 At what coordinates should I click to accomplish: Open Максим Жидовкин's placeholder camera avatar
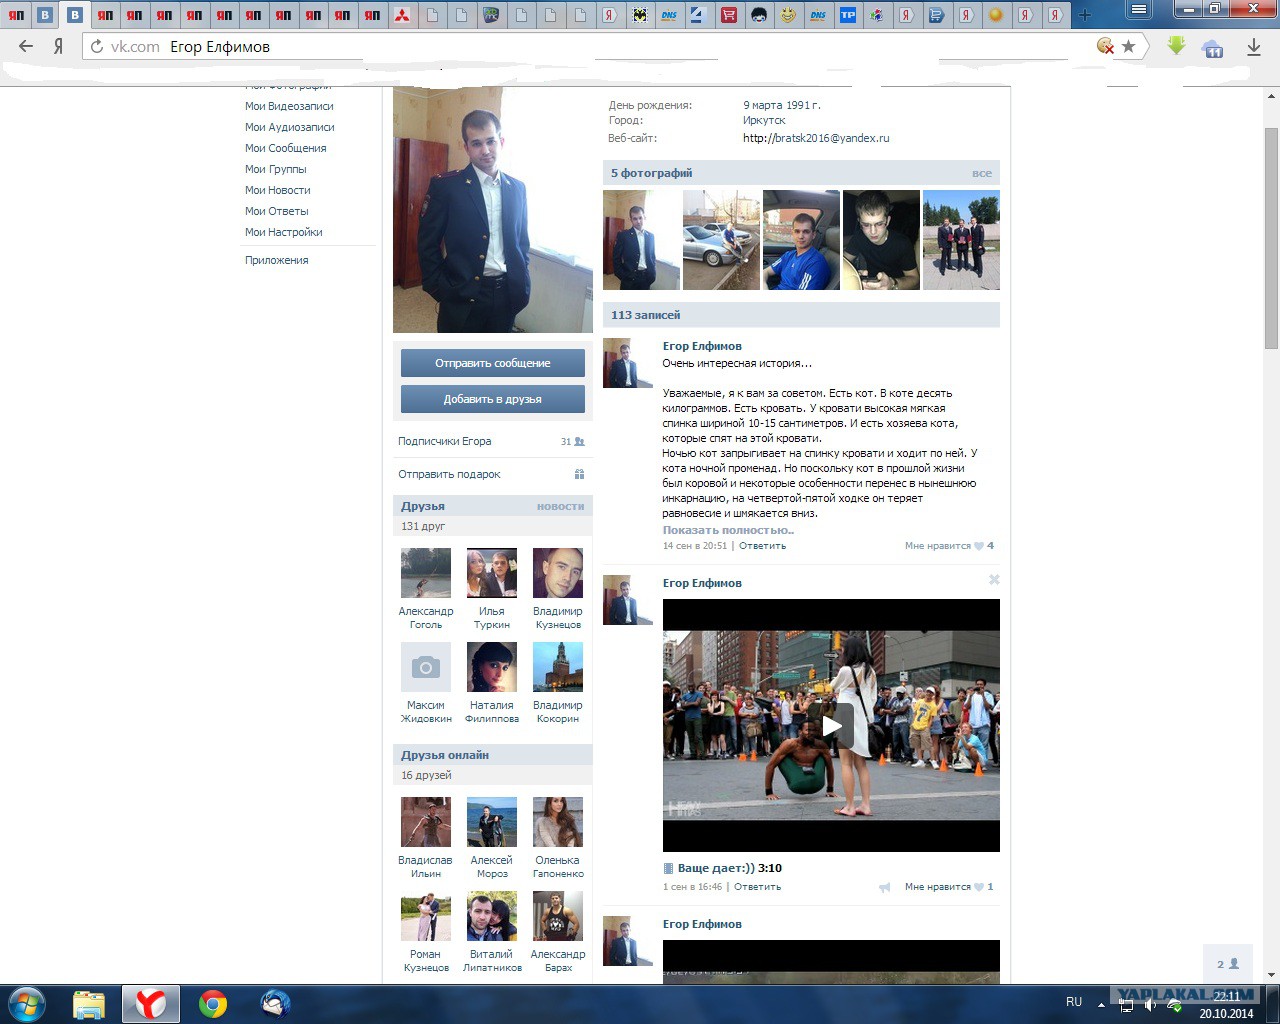coord(426,667)
